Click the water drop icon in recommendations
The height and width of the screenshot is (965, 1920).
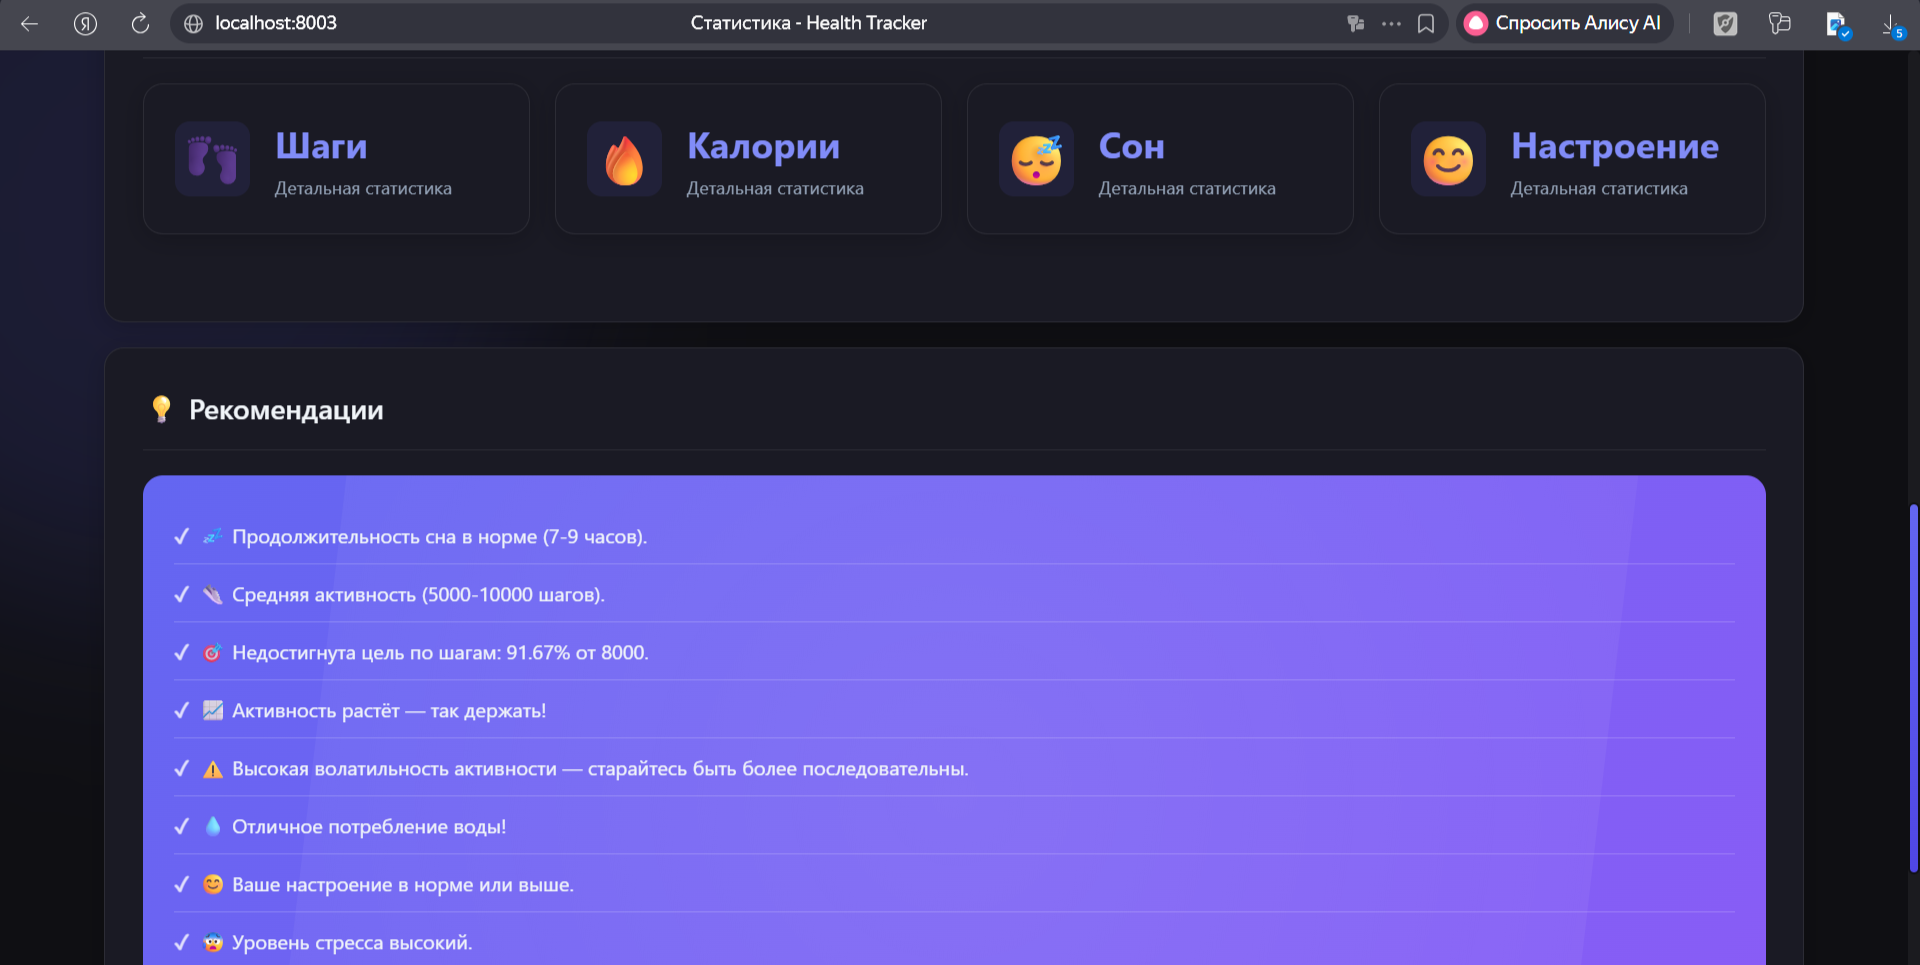(213, 826)
